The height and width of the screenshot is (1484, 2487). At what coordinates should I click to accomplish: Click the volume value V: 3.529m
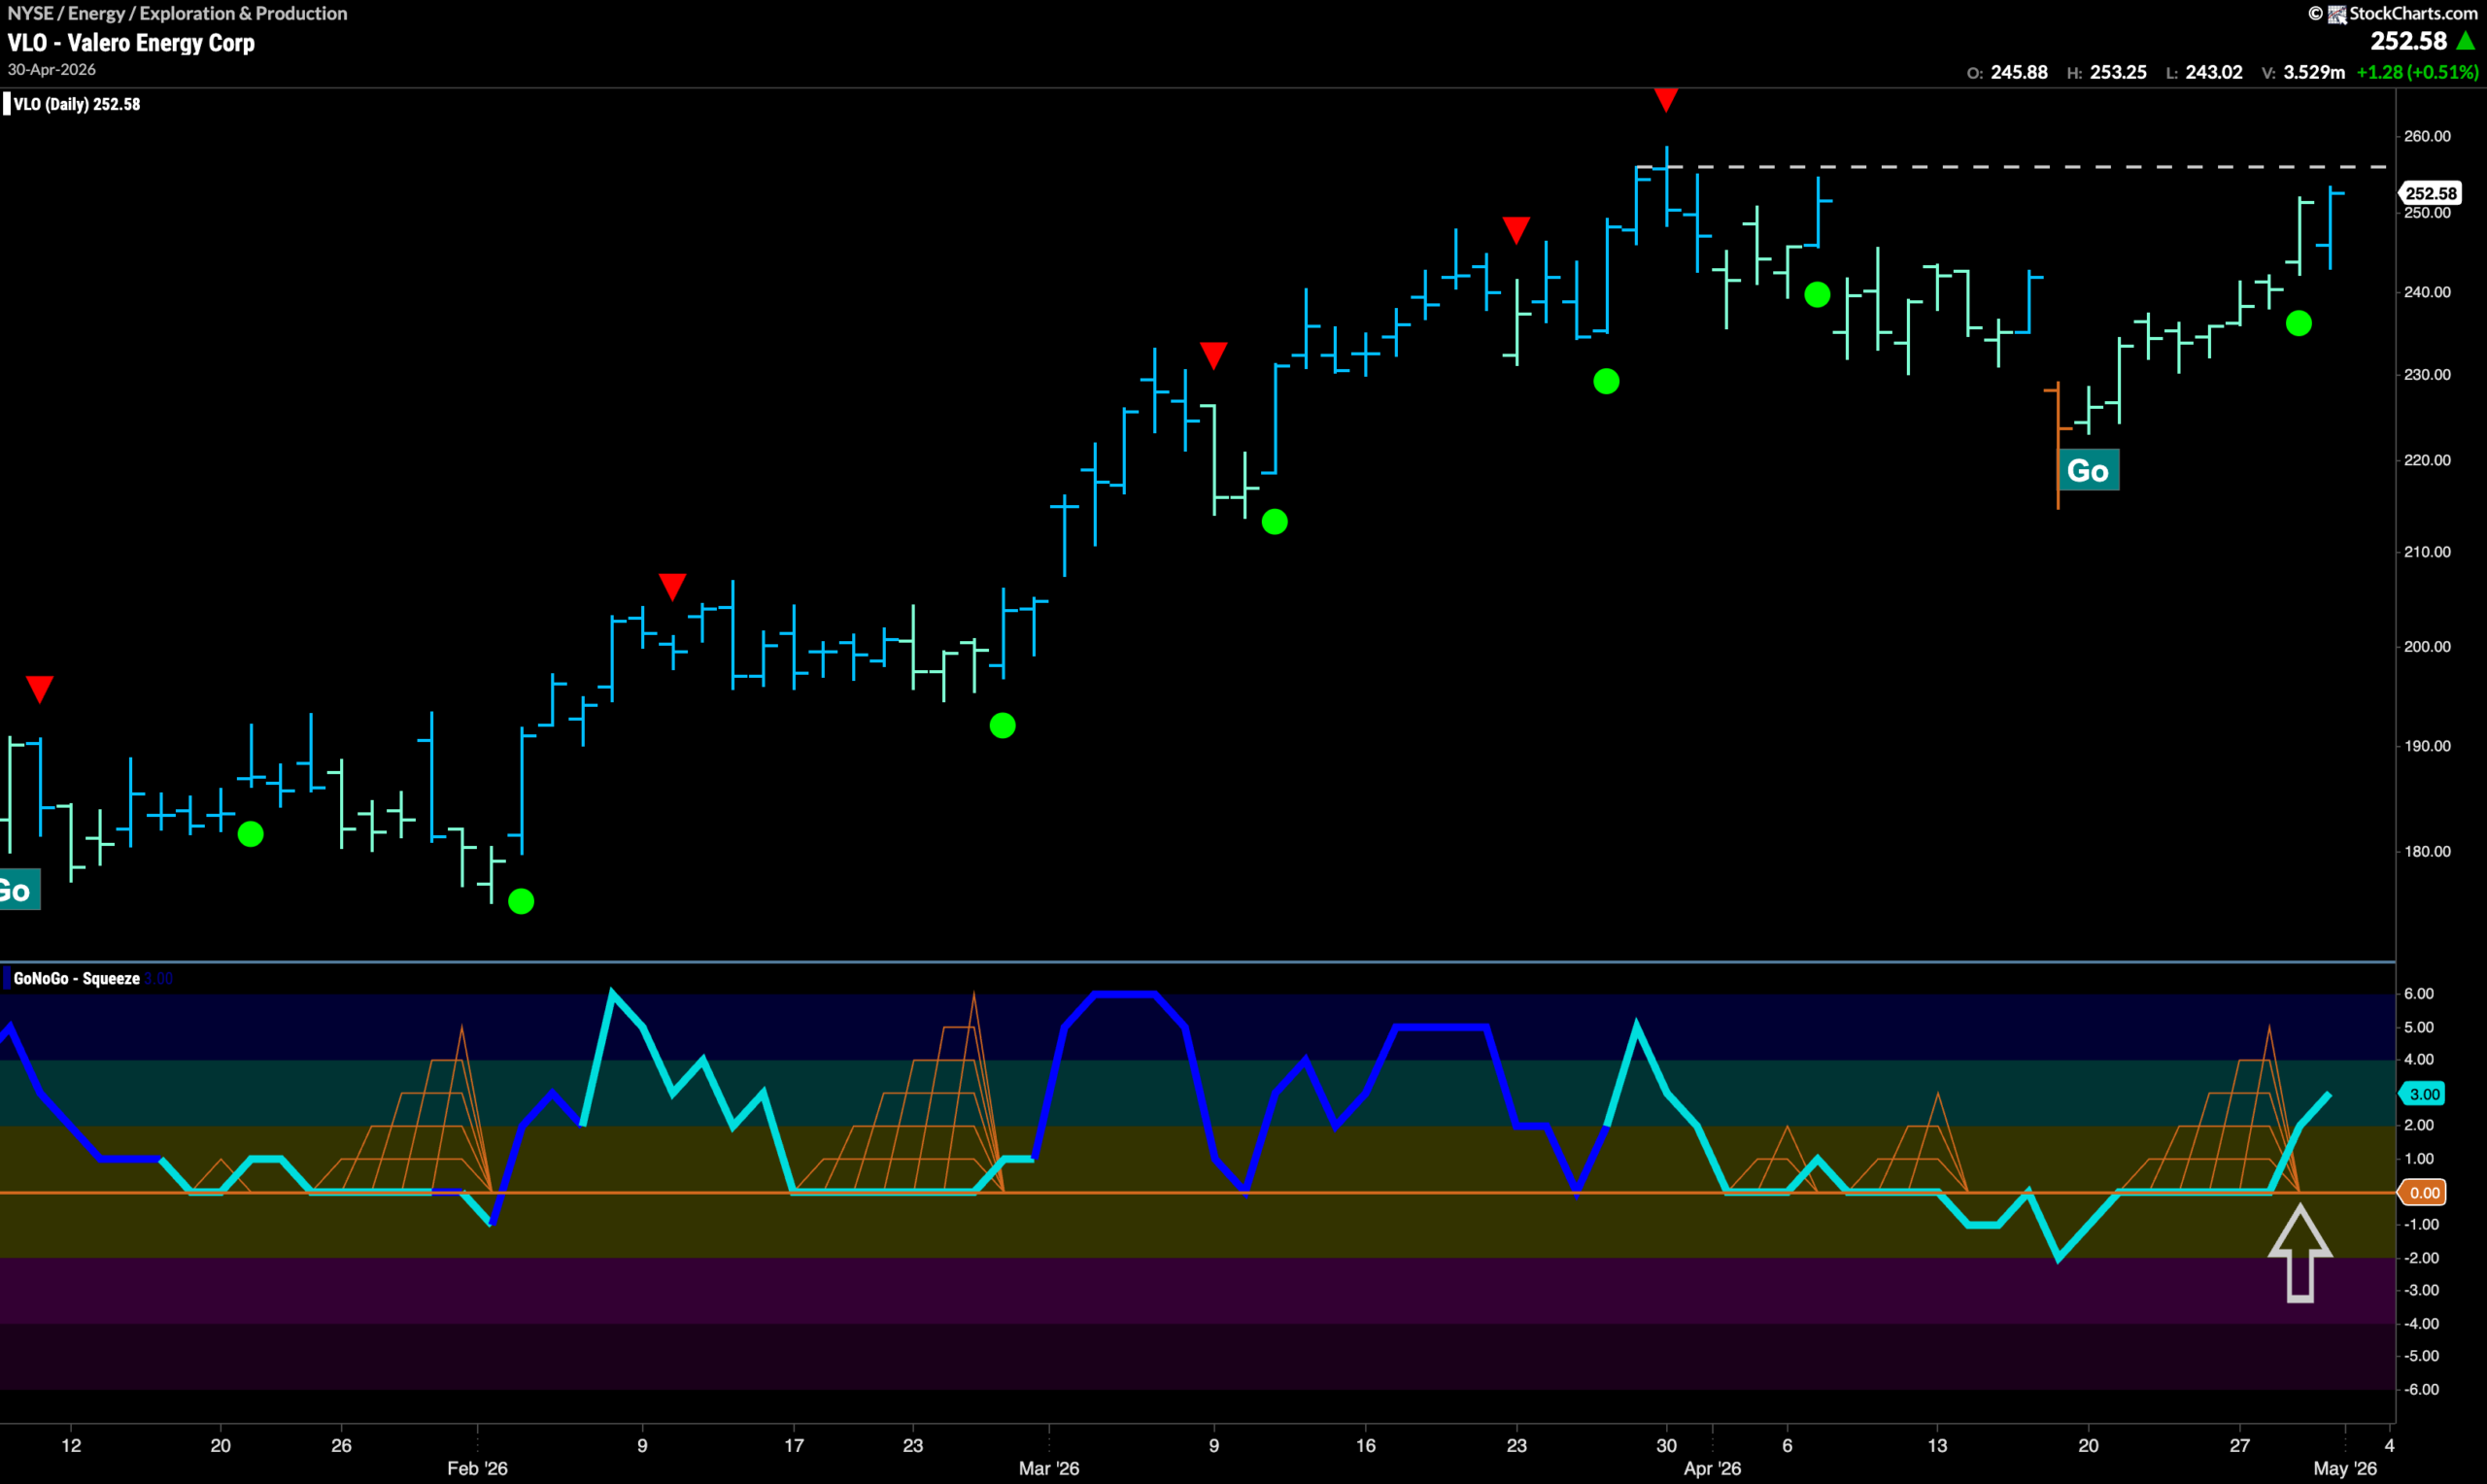tap(2303, 72)
